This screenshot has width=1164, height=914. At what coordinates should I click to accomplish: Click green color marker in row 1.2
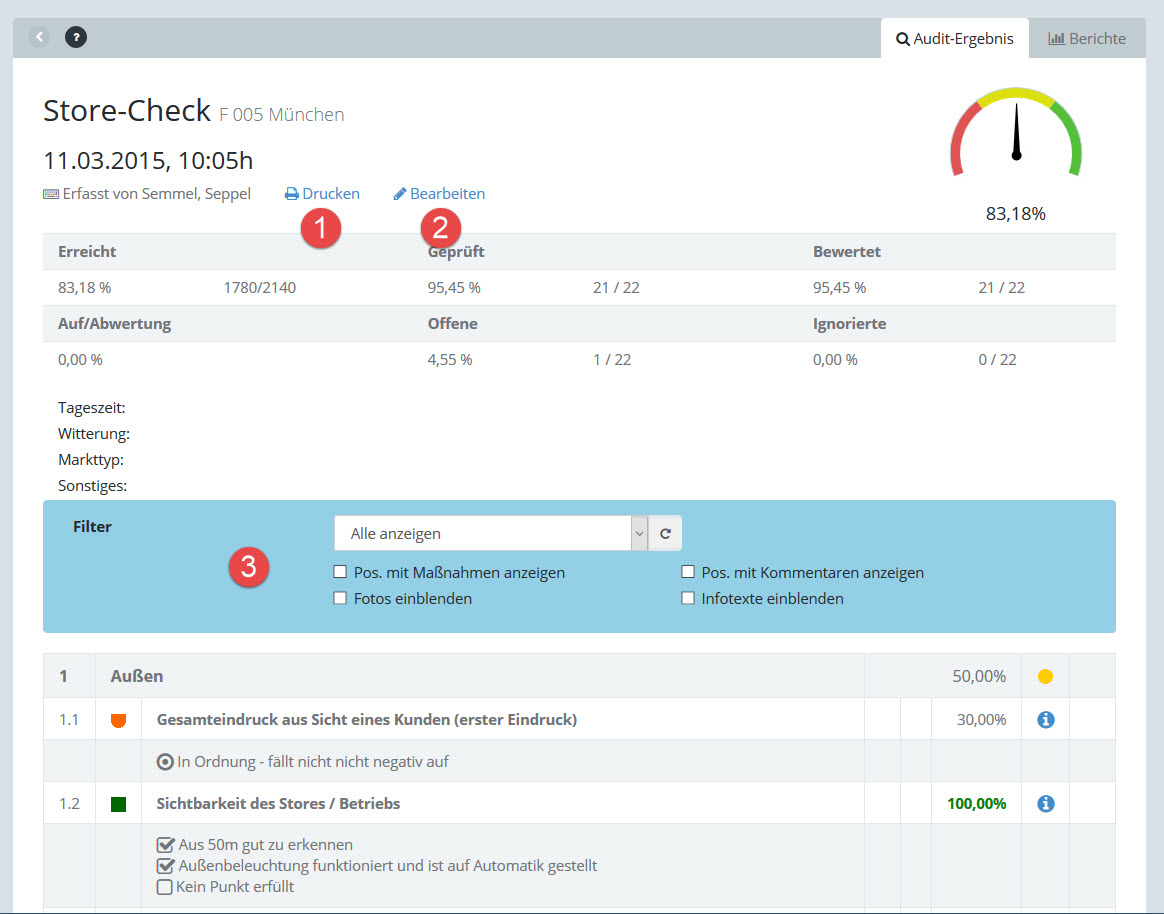(118, 804)
